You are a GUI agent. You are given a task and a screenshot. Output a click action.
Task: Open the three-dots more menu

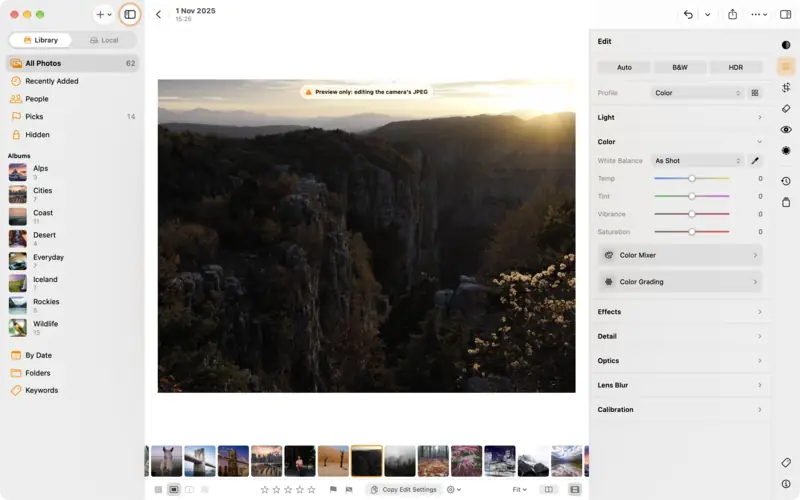coord(759,14)
